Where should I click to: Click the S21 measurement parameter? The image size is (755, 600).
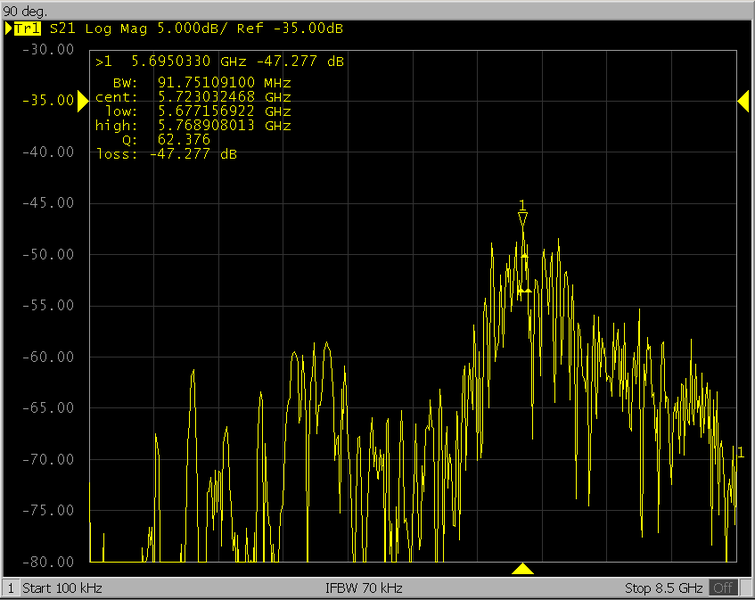(x=64, y=29)
